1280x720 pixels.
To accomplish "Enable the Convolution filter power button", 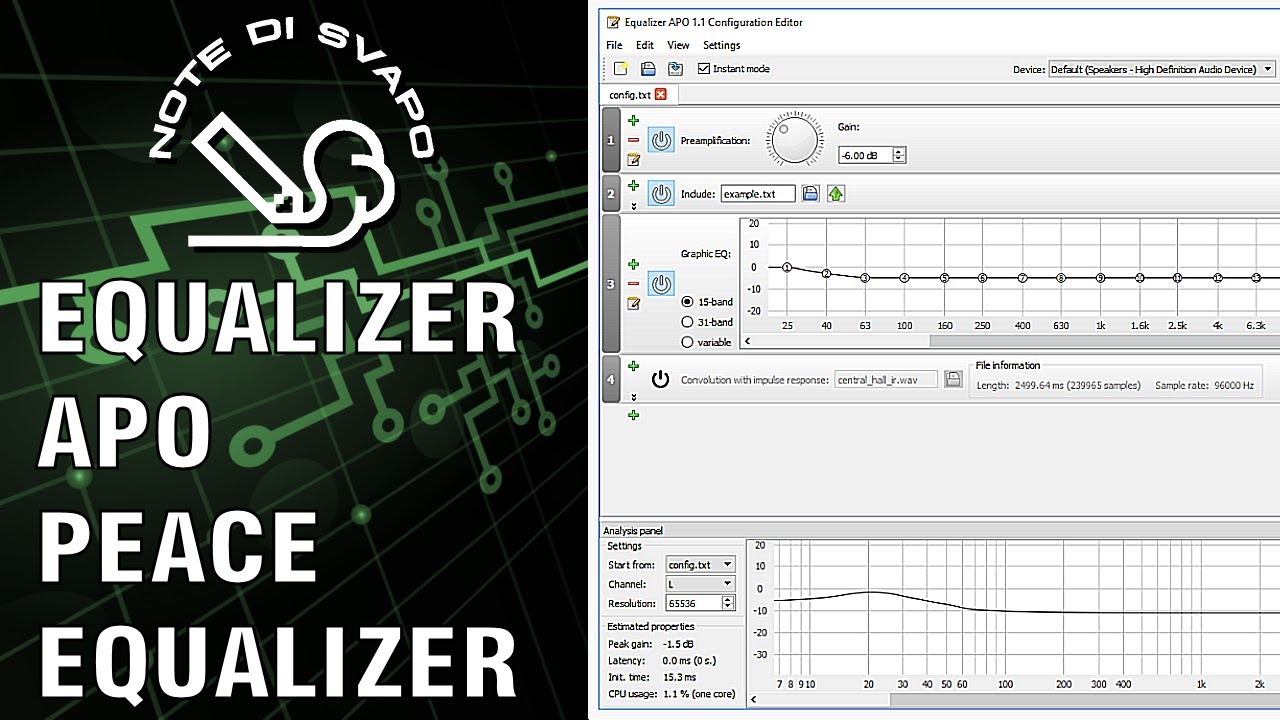I will click(x=660, y=379).
